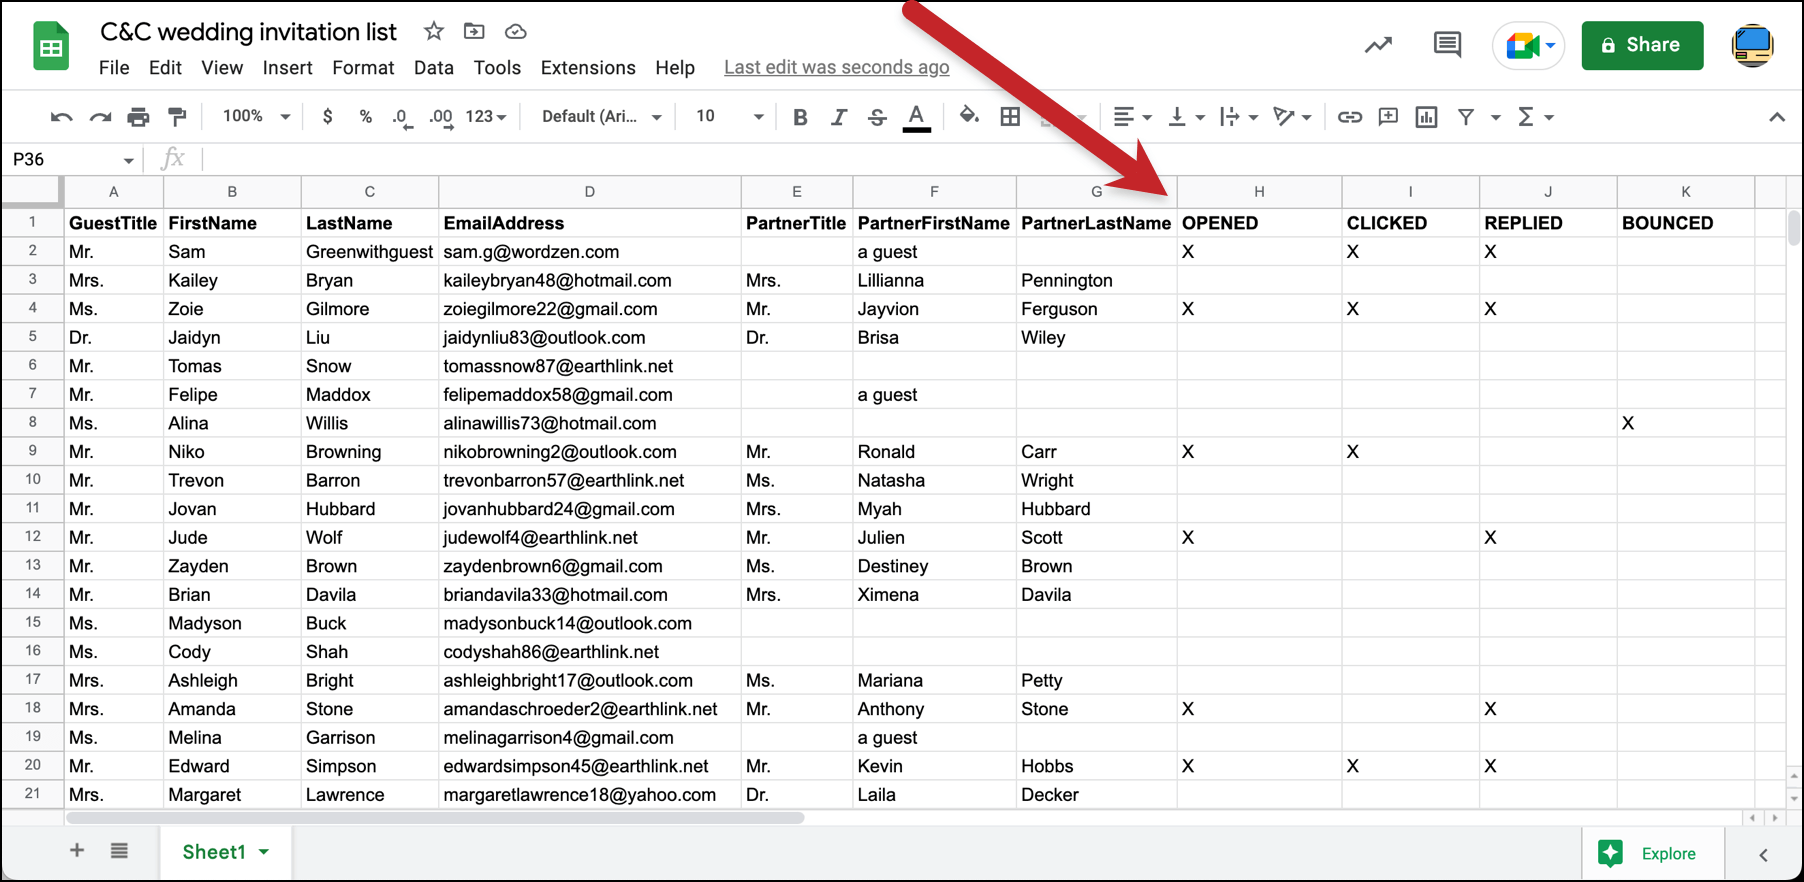
Task: Open the Google account avatar
Action: pyautogui.click(x=1752, y=46)
